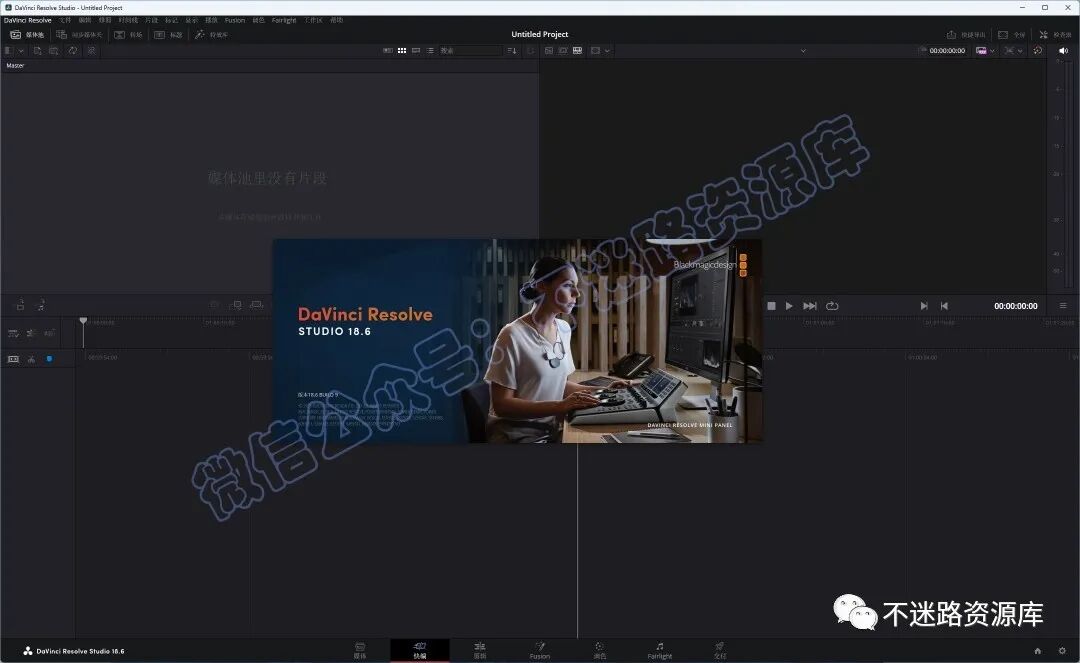Jump to the previous edit point

click(944, 306)
